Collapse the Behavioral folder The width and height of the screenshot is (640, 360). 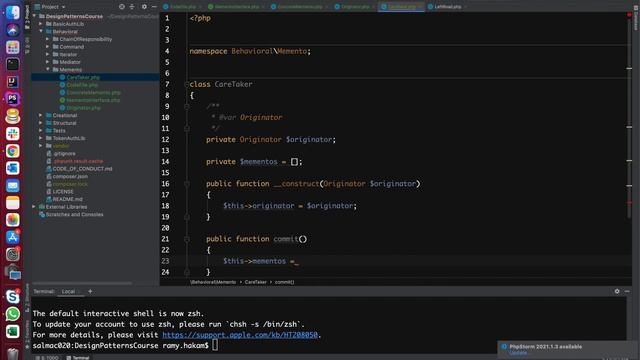click(41, 31)
